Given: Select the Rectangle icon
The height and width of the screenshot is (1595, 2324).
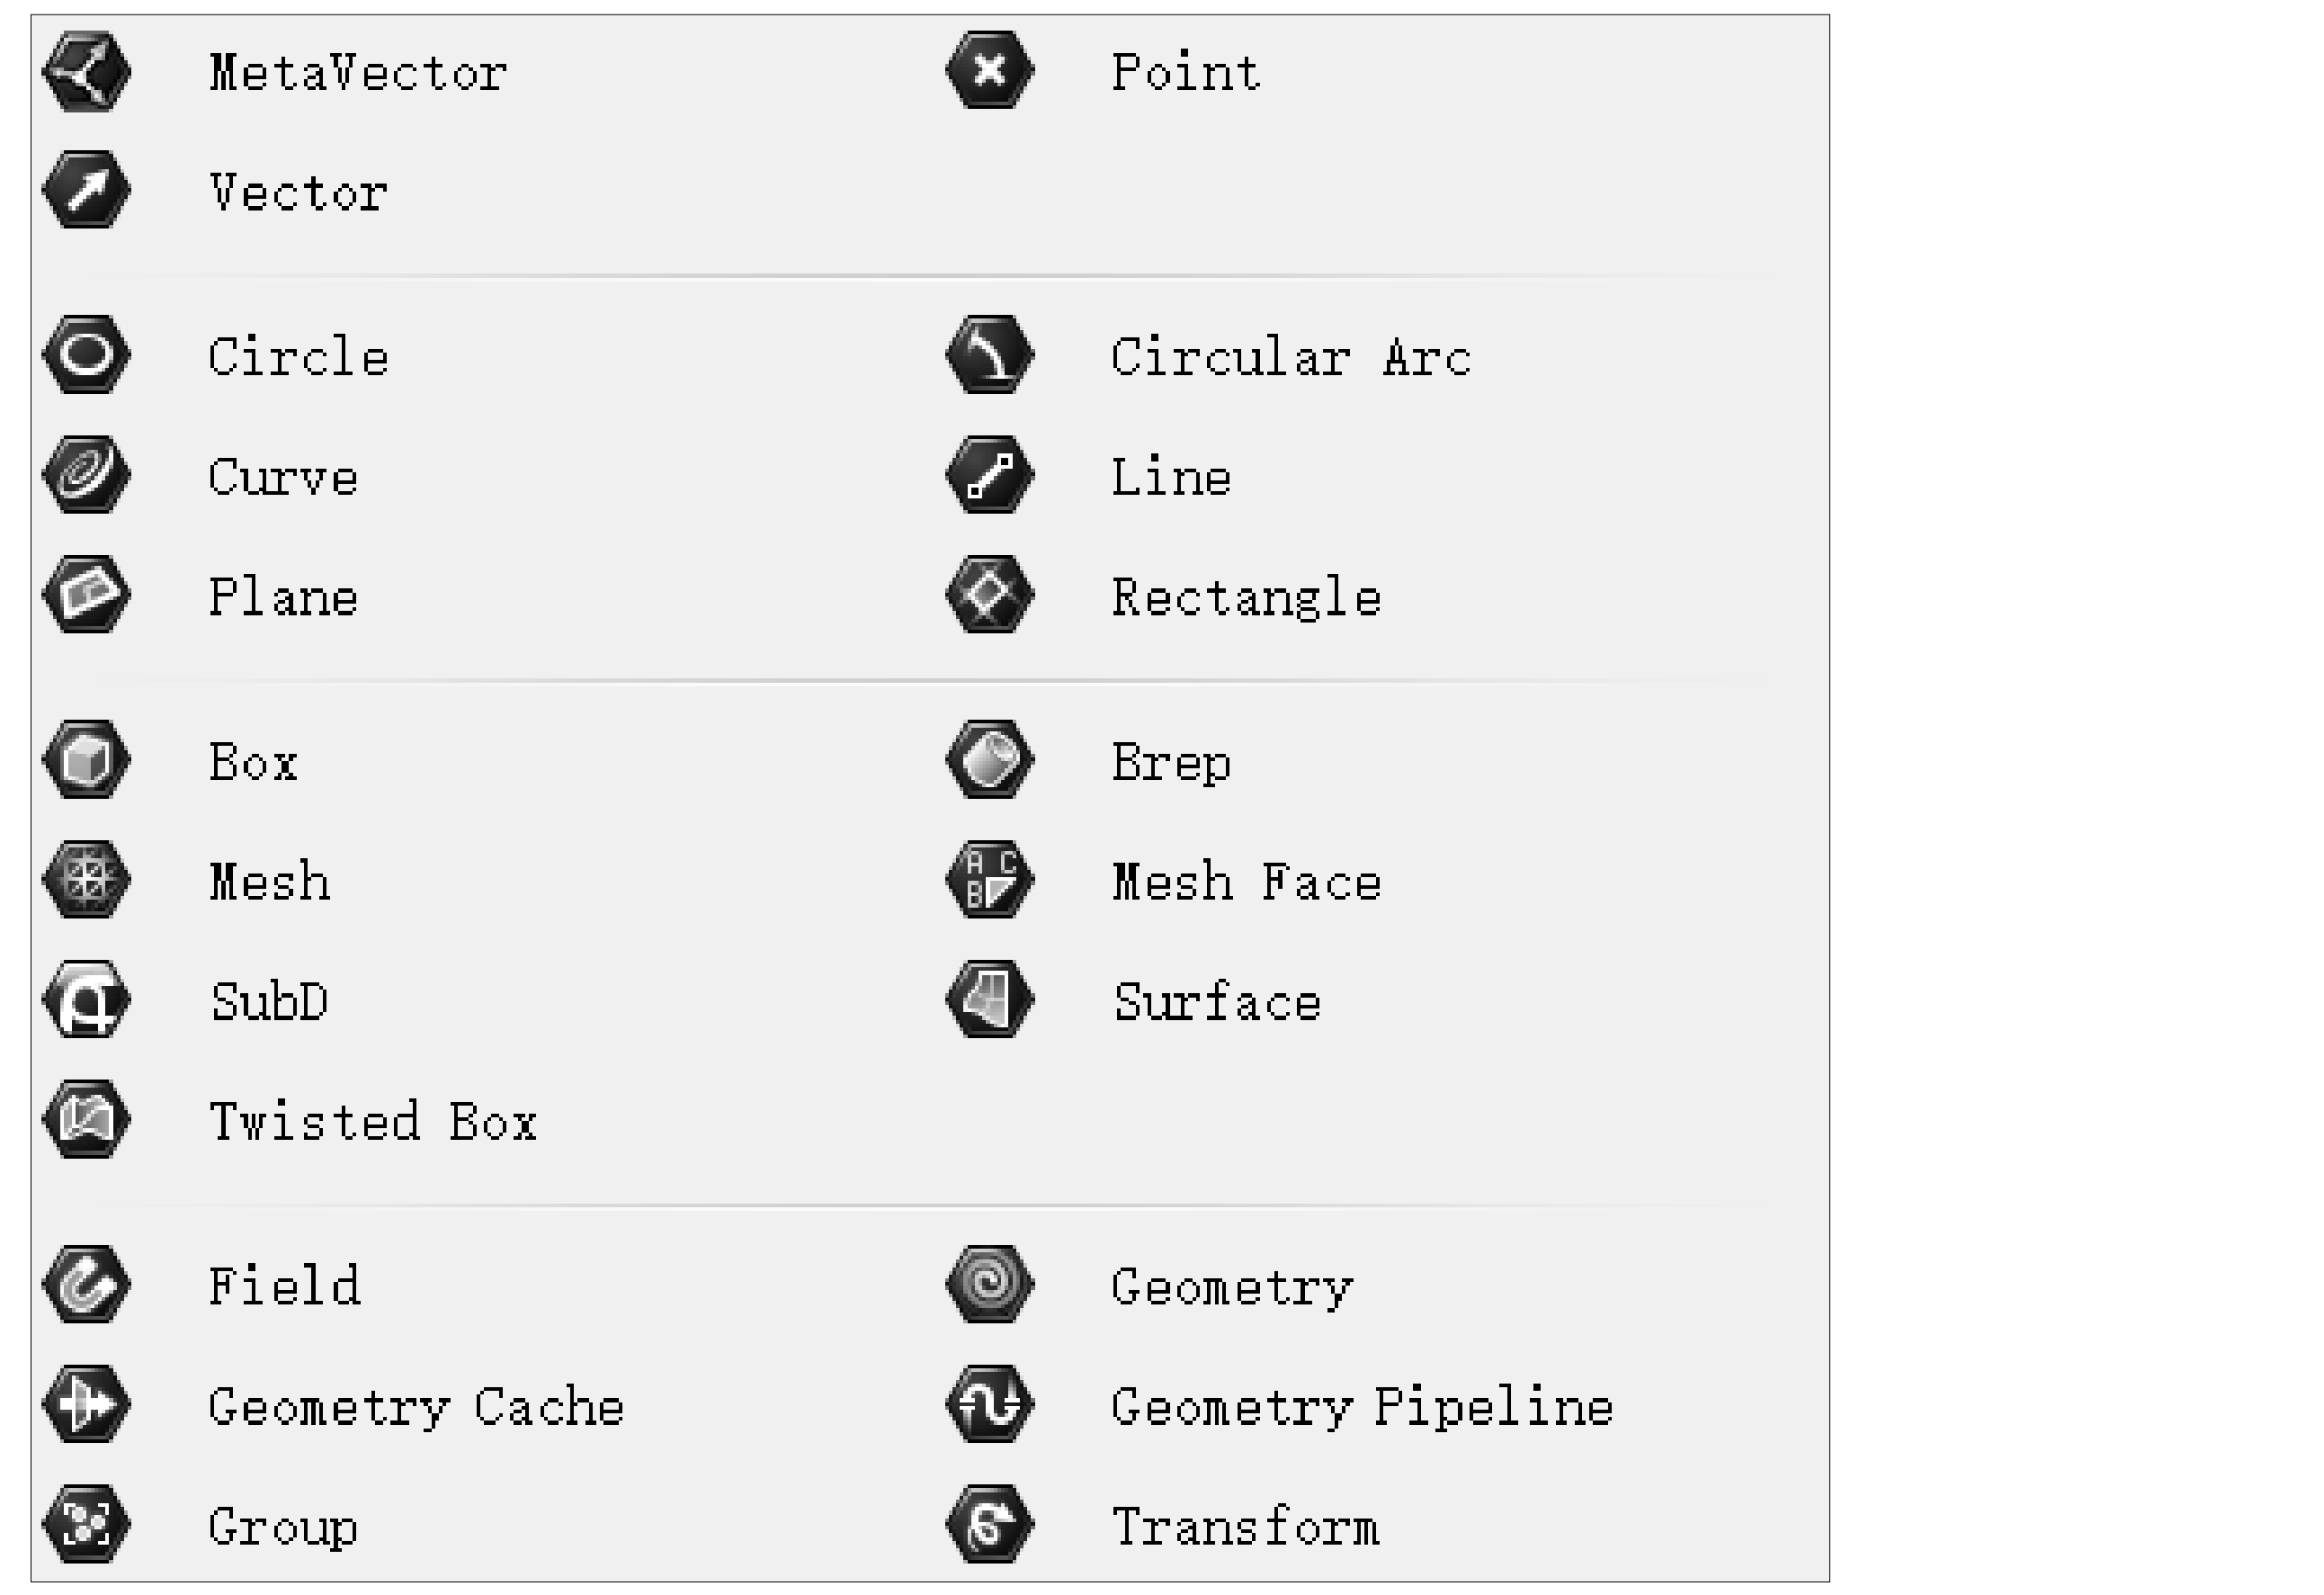Looking at the screenshot, I should click(990, 595).
